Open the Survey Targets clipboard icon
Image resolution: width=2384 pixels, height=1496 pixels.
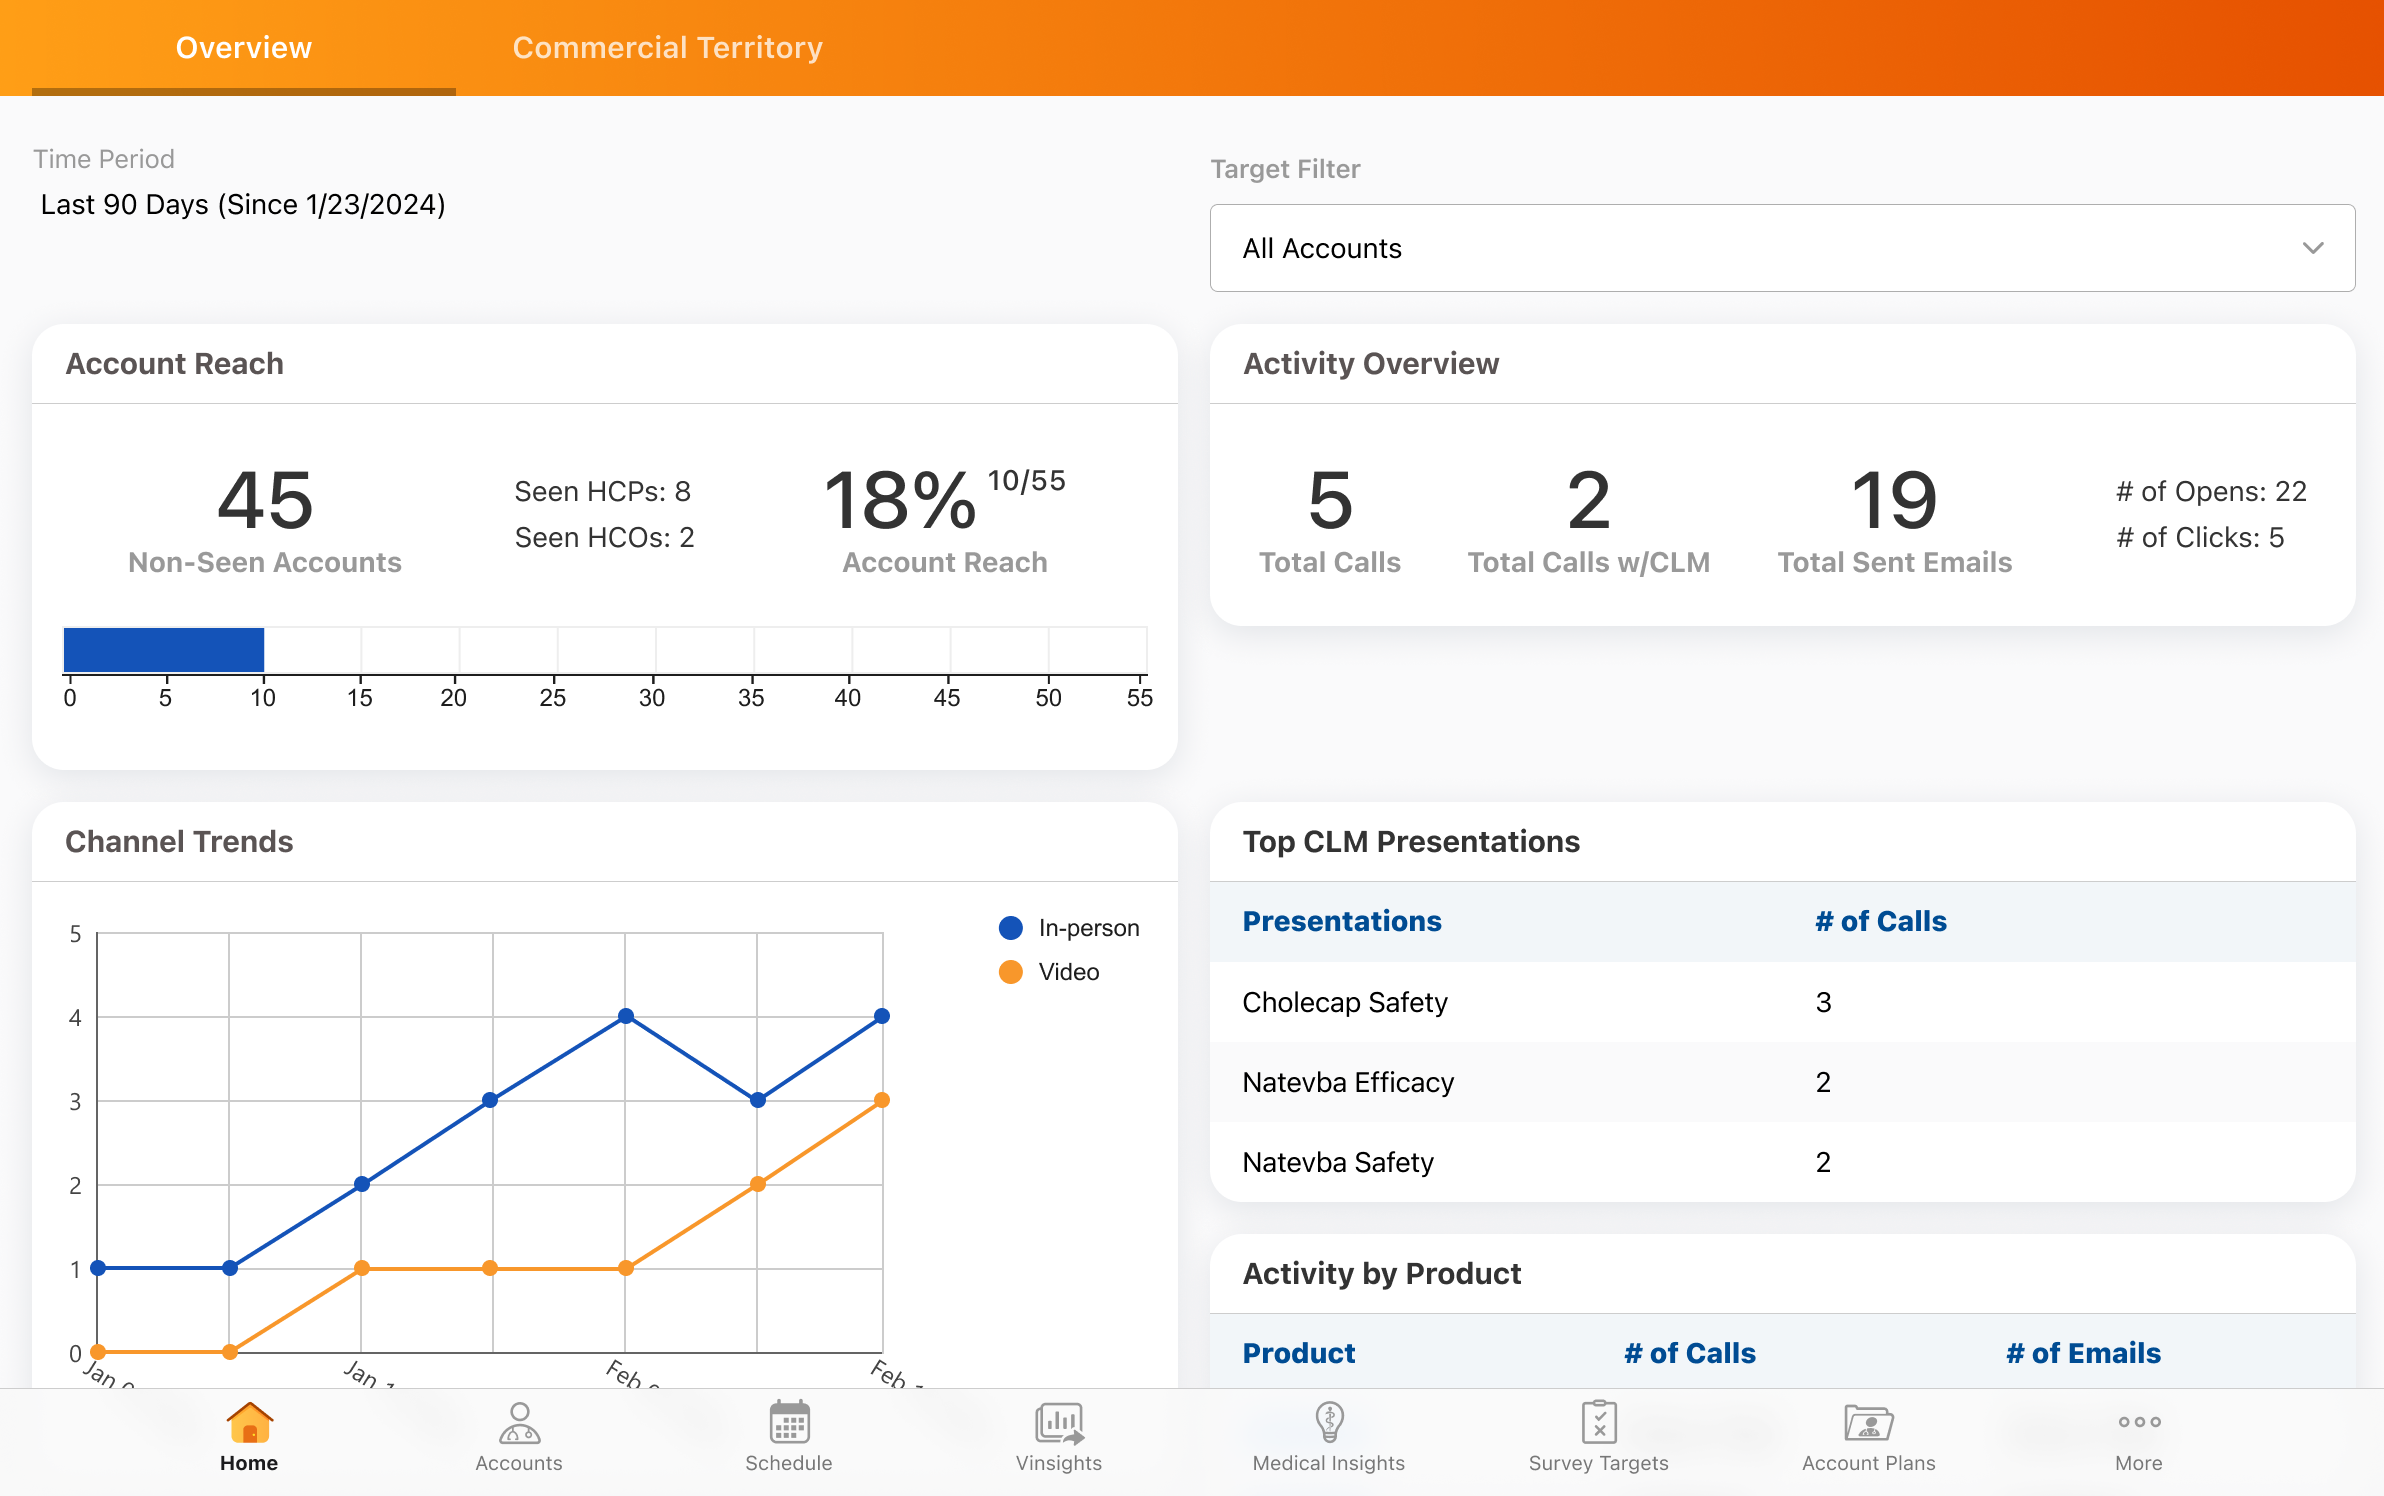(x=1599, y=1422)
